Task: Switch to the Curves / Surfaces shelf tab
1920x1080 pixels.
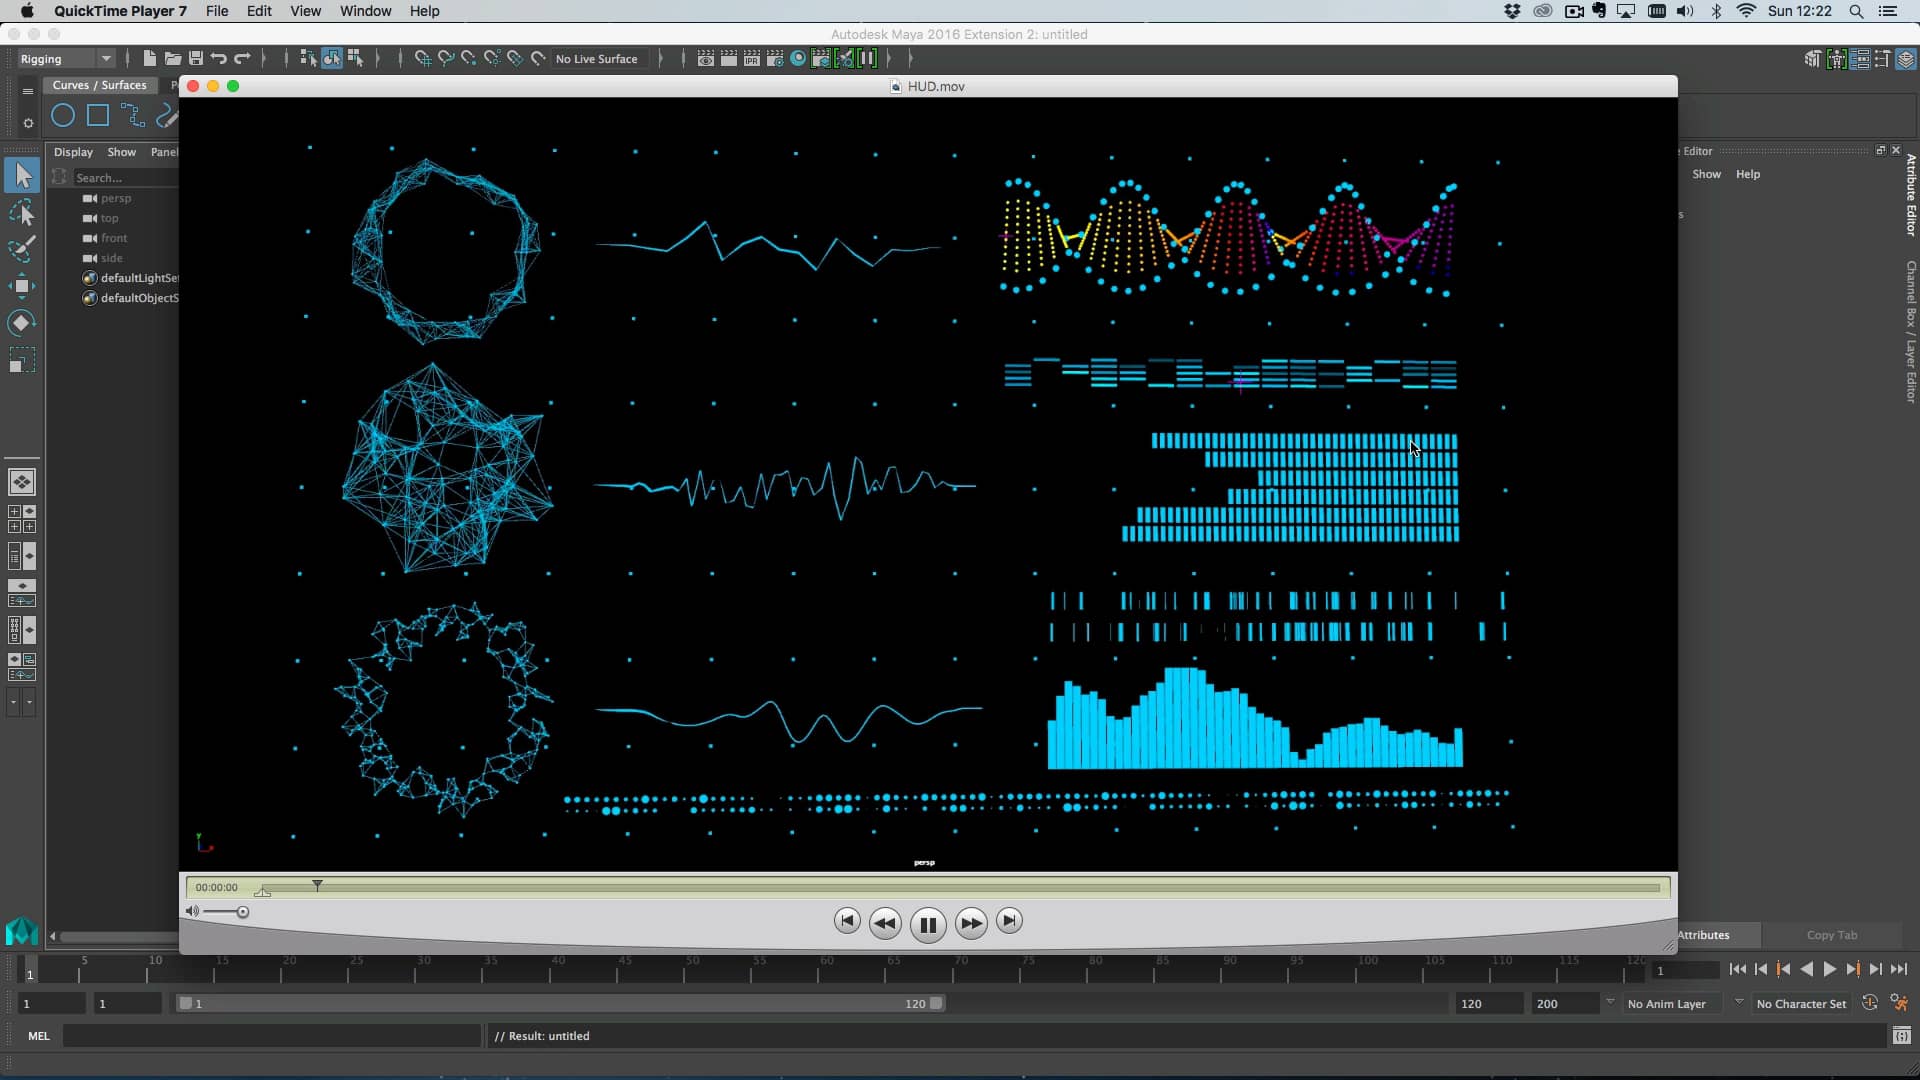Action: (99, 85)
